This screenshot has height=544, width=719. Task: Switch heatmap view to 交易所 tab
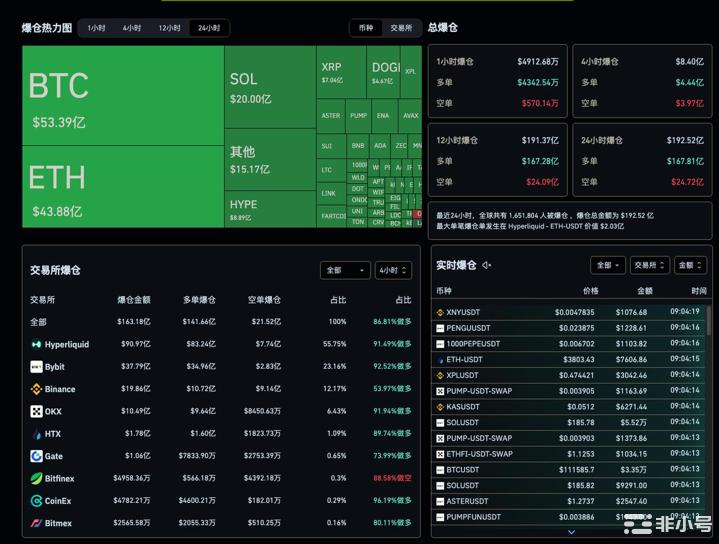tap(401, 28)
